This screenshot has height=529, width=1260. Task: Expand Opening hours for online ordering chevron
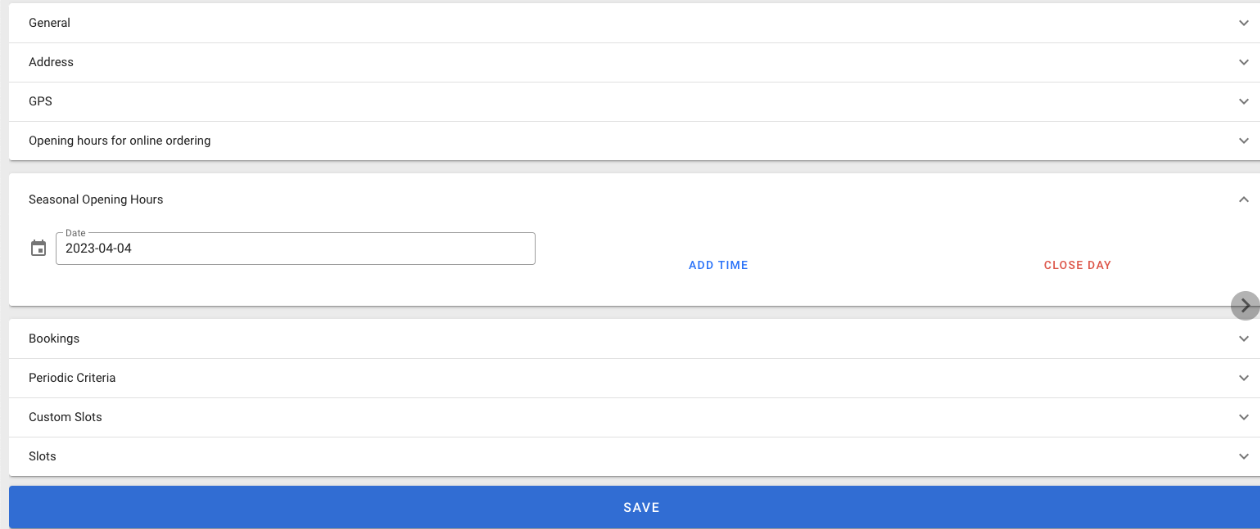[x=1244, y=141]
